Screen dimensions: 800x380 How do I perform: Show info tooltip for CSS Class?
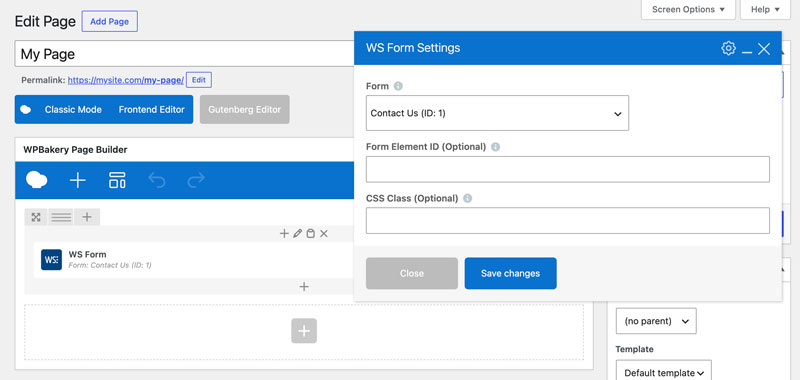tap(467, 198)
